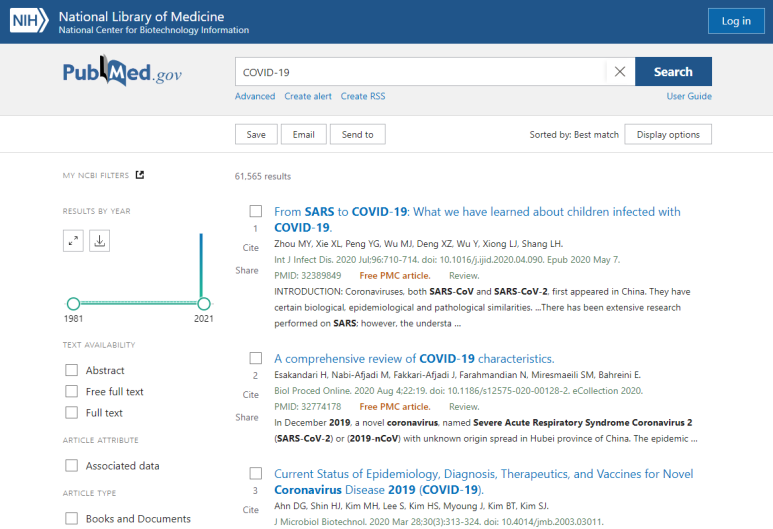
Task: Click the Int J Infect Dis citation line
Action: (x=447, y=260)
